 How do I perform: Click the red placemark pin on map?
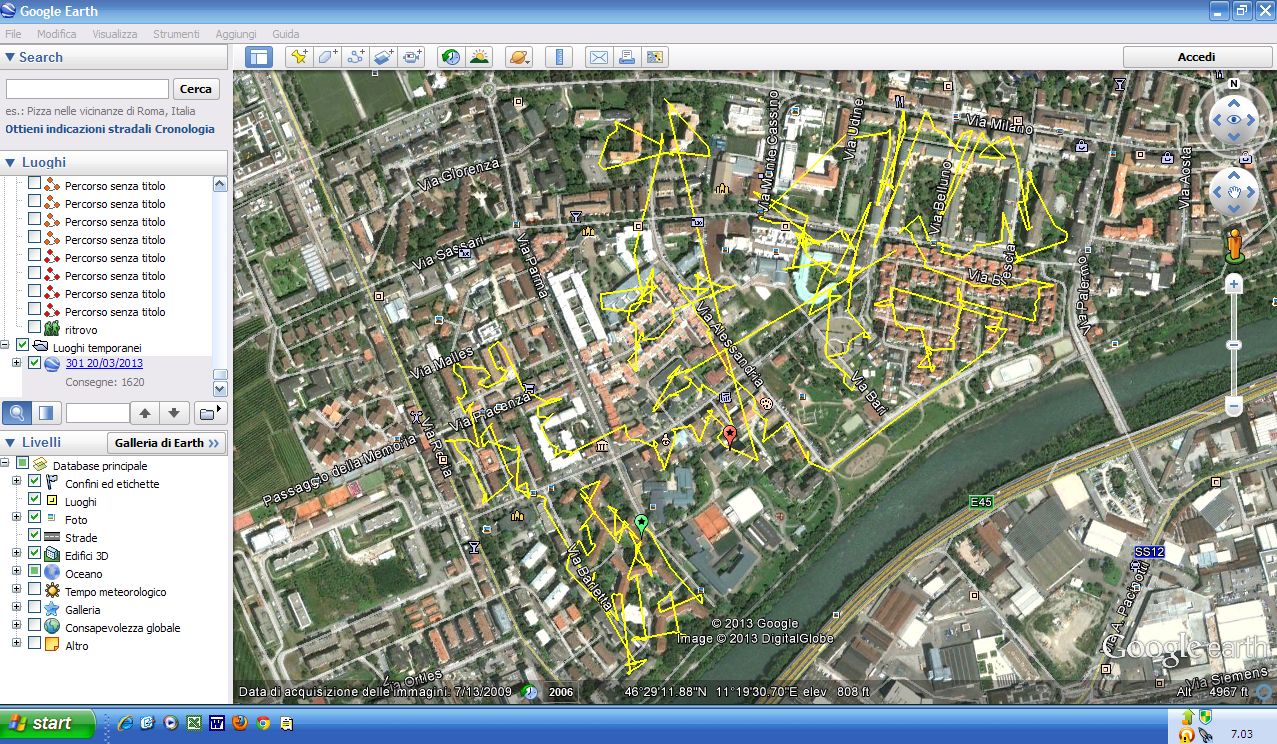[730, 435]
